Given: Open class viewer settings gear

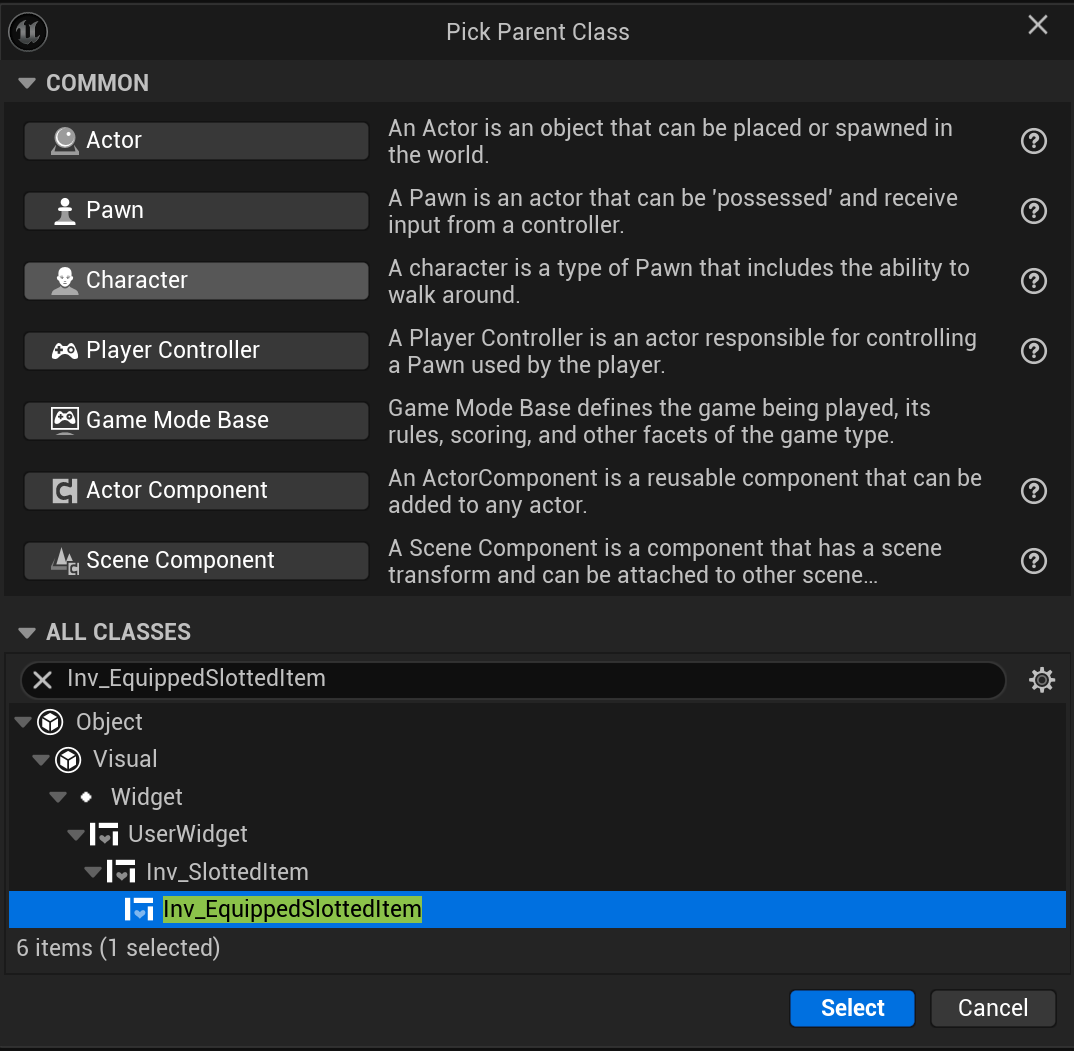Looking at the screenshot, I should tap(1042, 680).
